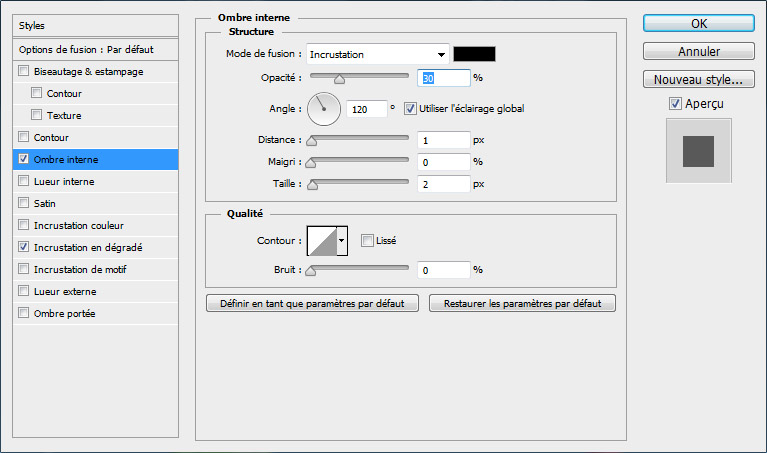The image size is (767, 453).
Task: Confirm with the OK button
Action: tap(699, 23)
